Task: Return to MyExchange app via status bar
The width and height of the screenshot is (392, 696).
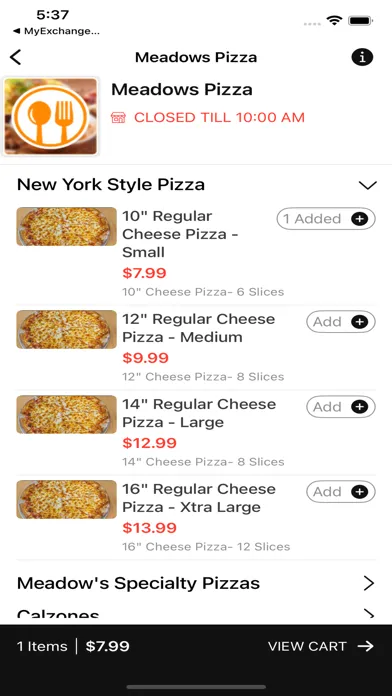Action: [56, 31]
